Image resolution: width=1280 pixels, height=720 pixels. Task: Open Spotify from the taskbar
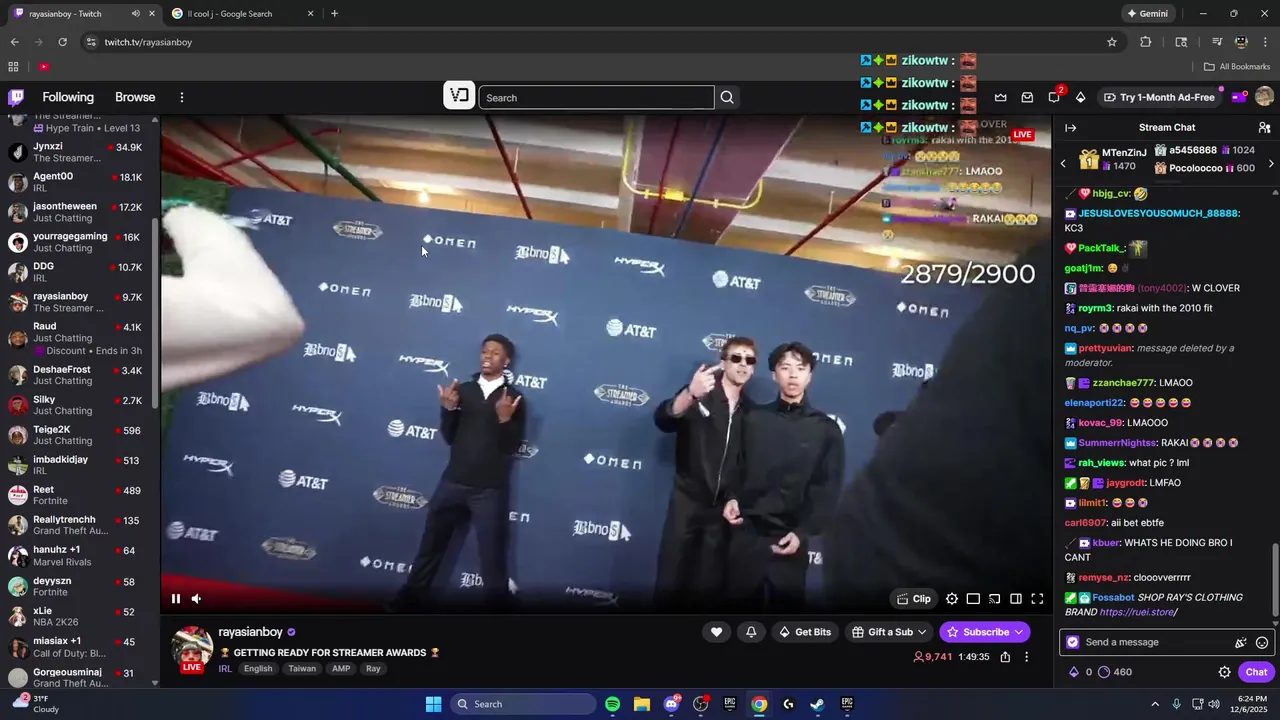point(613,704)
